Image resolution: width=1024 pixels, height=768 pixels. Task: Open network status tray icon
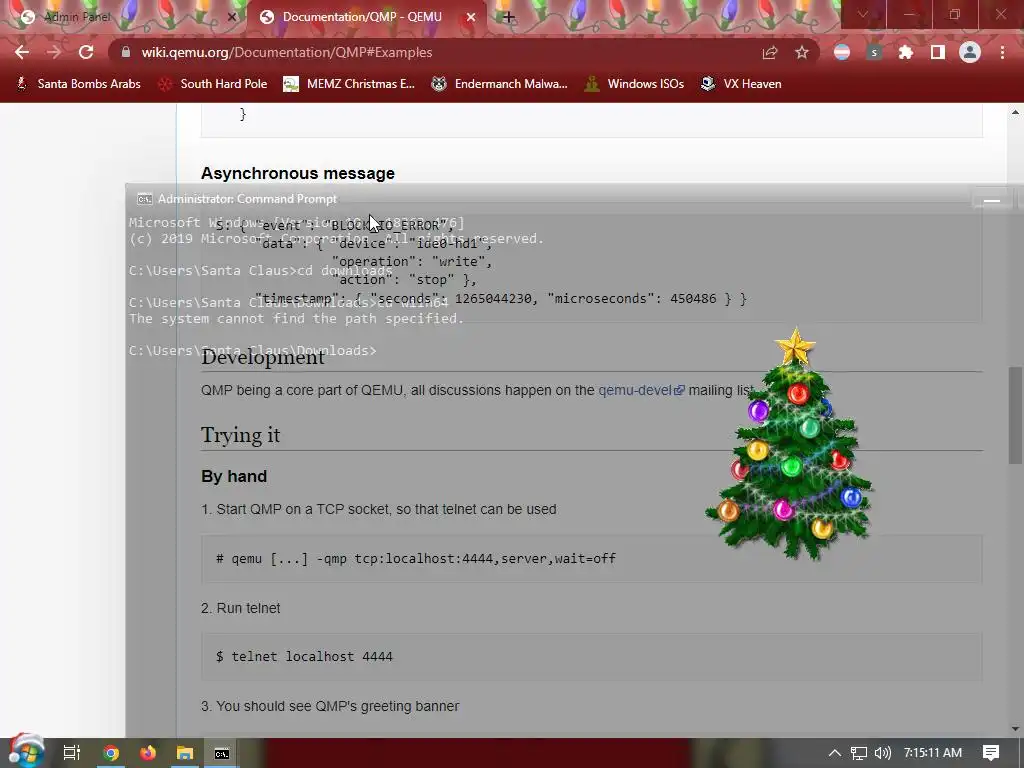(859, 753)
